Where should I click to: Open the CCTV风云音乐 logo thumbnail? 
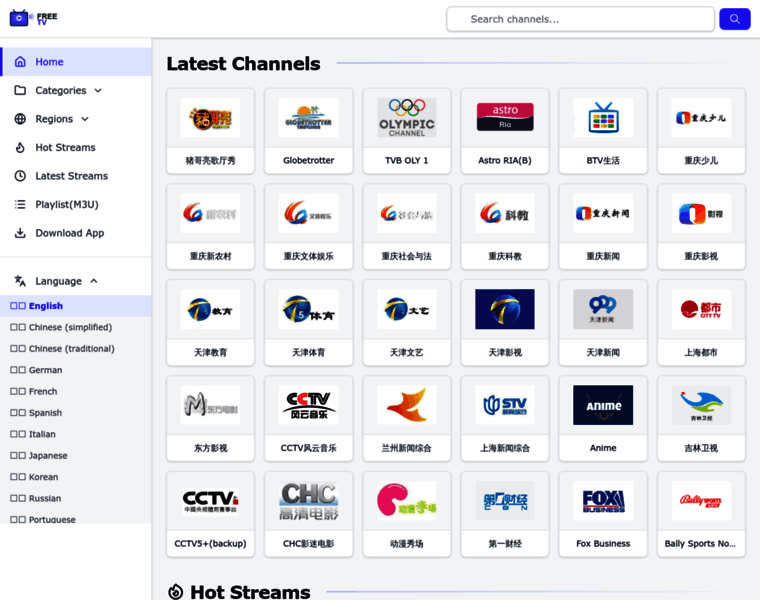point(309,405)
